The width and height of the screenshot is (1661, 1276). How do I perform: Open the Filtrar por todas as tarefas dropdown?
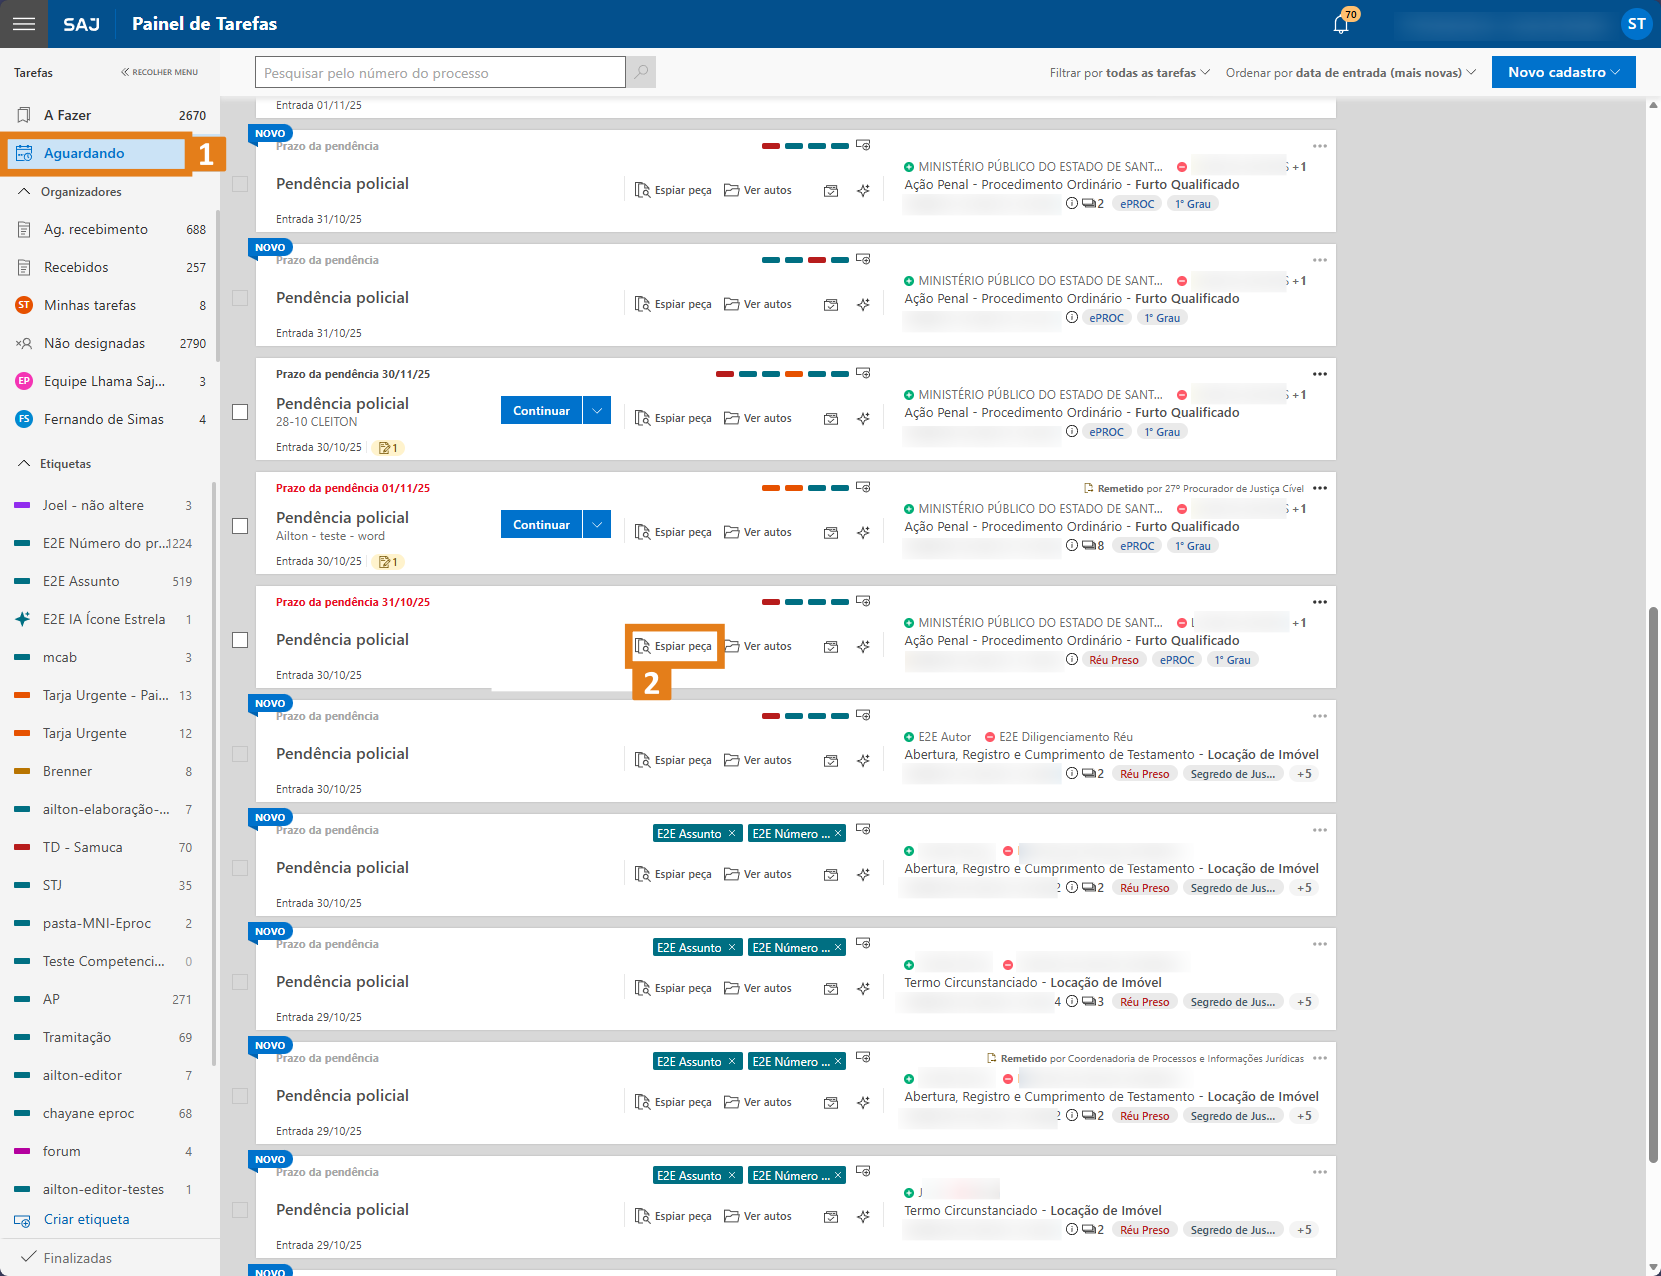pyautogui.click(x=1129, y=73)
